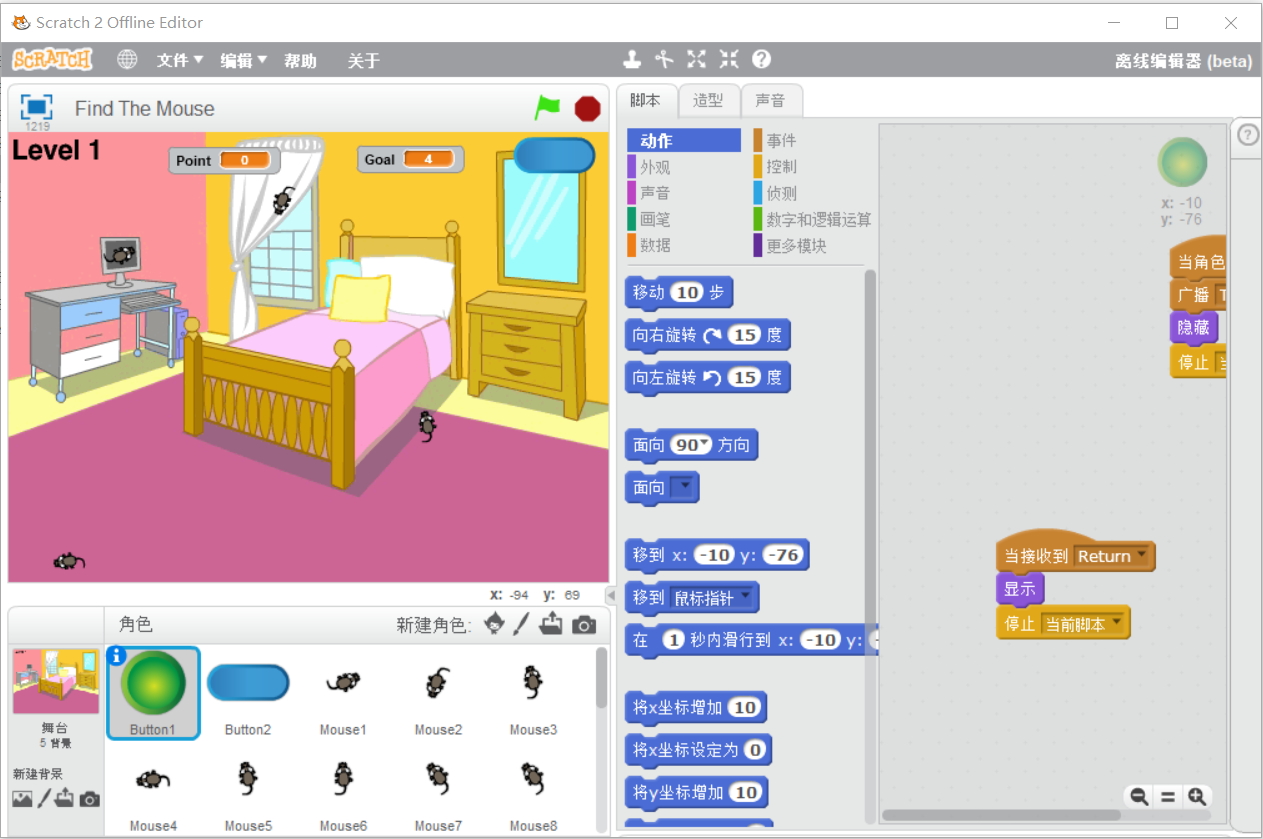
Task: Enter full-screen presentation mode
Action: coord(37,107)
